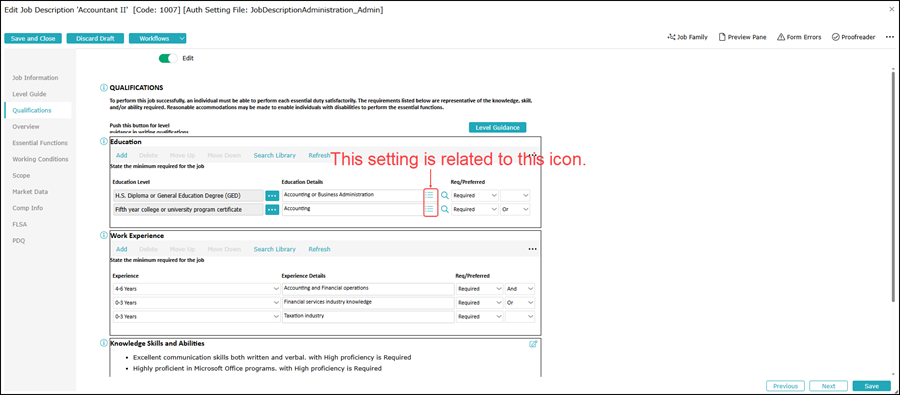
Task: Open the Job Family view
Action: pyautogui.click(x=688, y=37)
